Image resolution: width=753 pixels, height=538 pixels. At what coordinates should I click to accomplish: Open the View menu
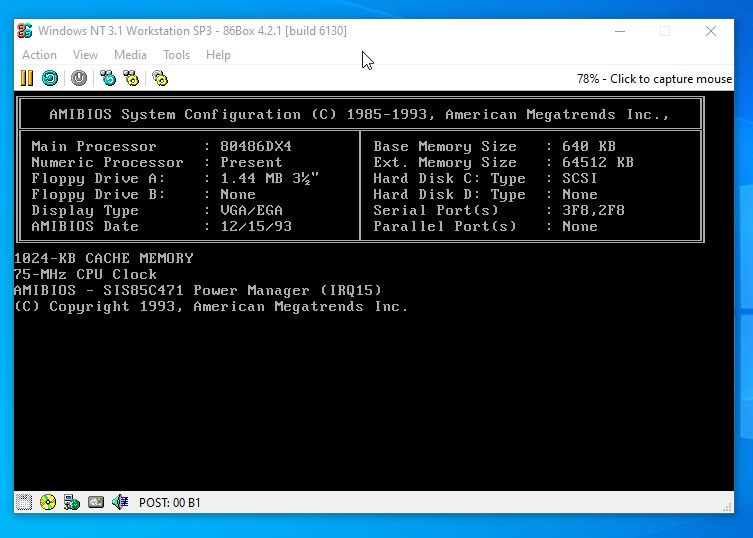[85, 55]
